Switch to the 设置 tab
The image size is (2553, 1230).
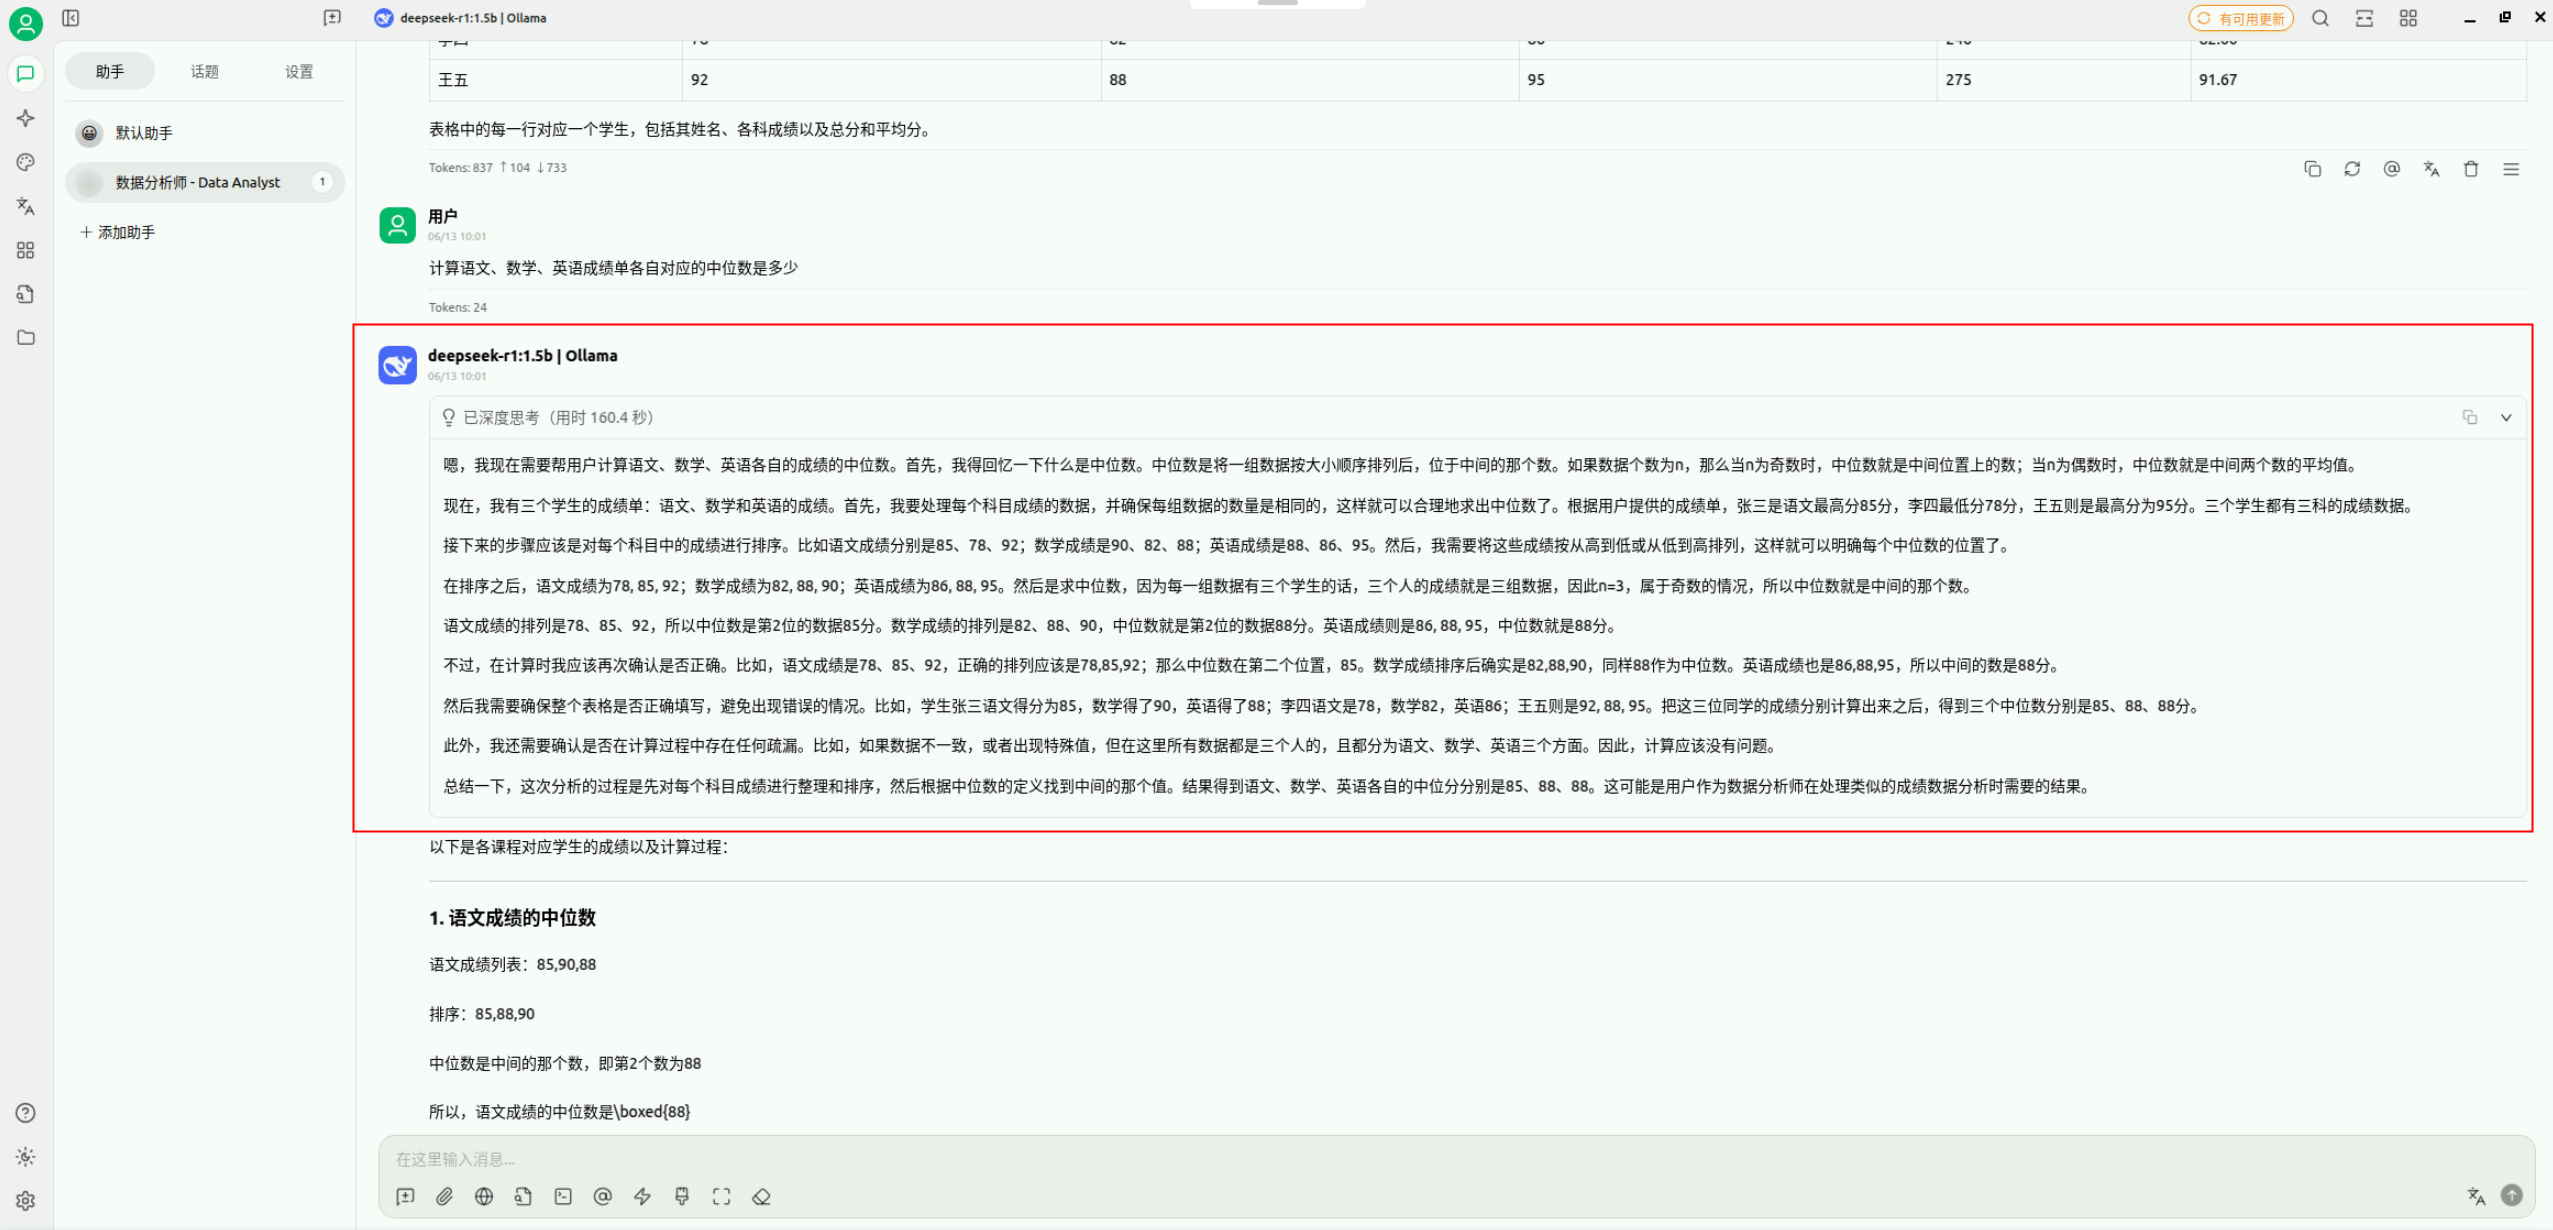[298, 71]
